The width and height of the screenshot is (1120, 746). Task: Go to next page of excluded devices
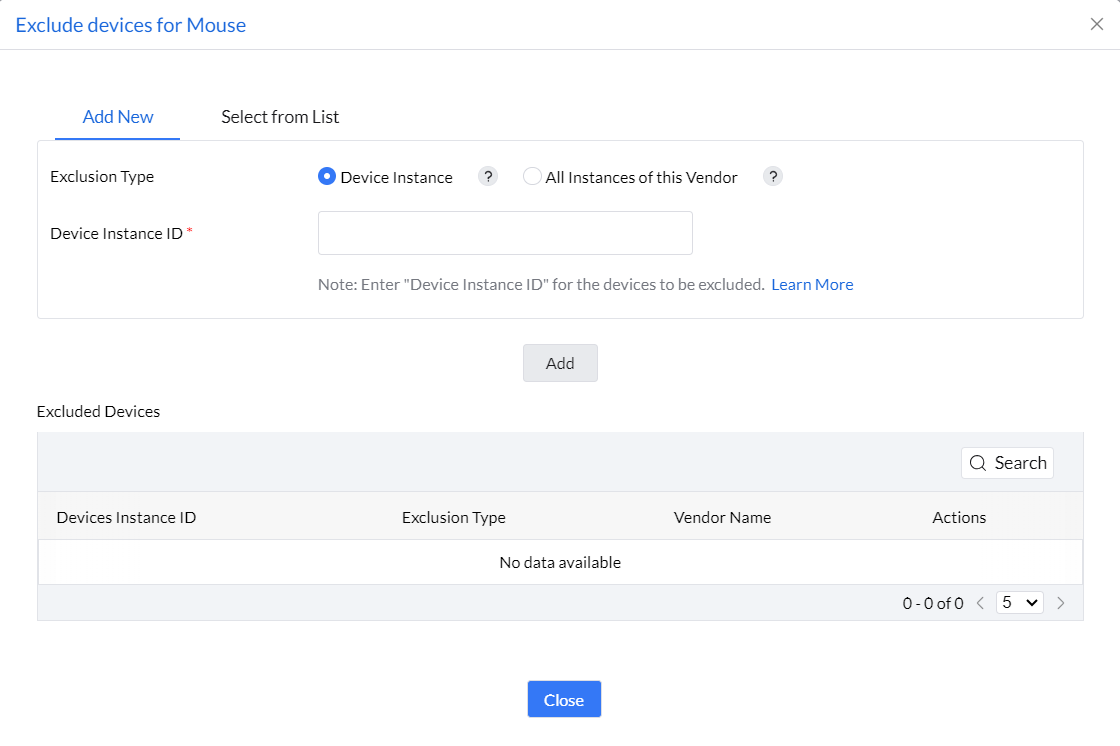1061,603
